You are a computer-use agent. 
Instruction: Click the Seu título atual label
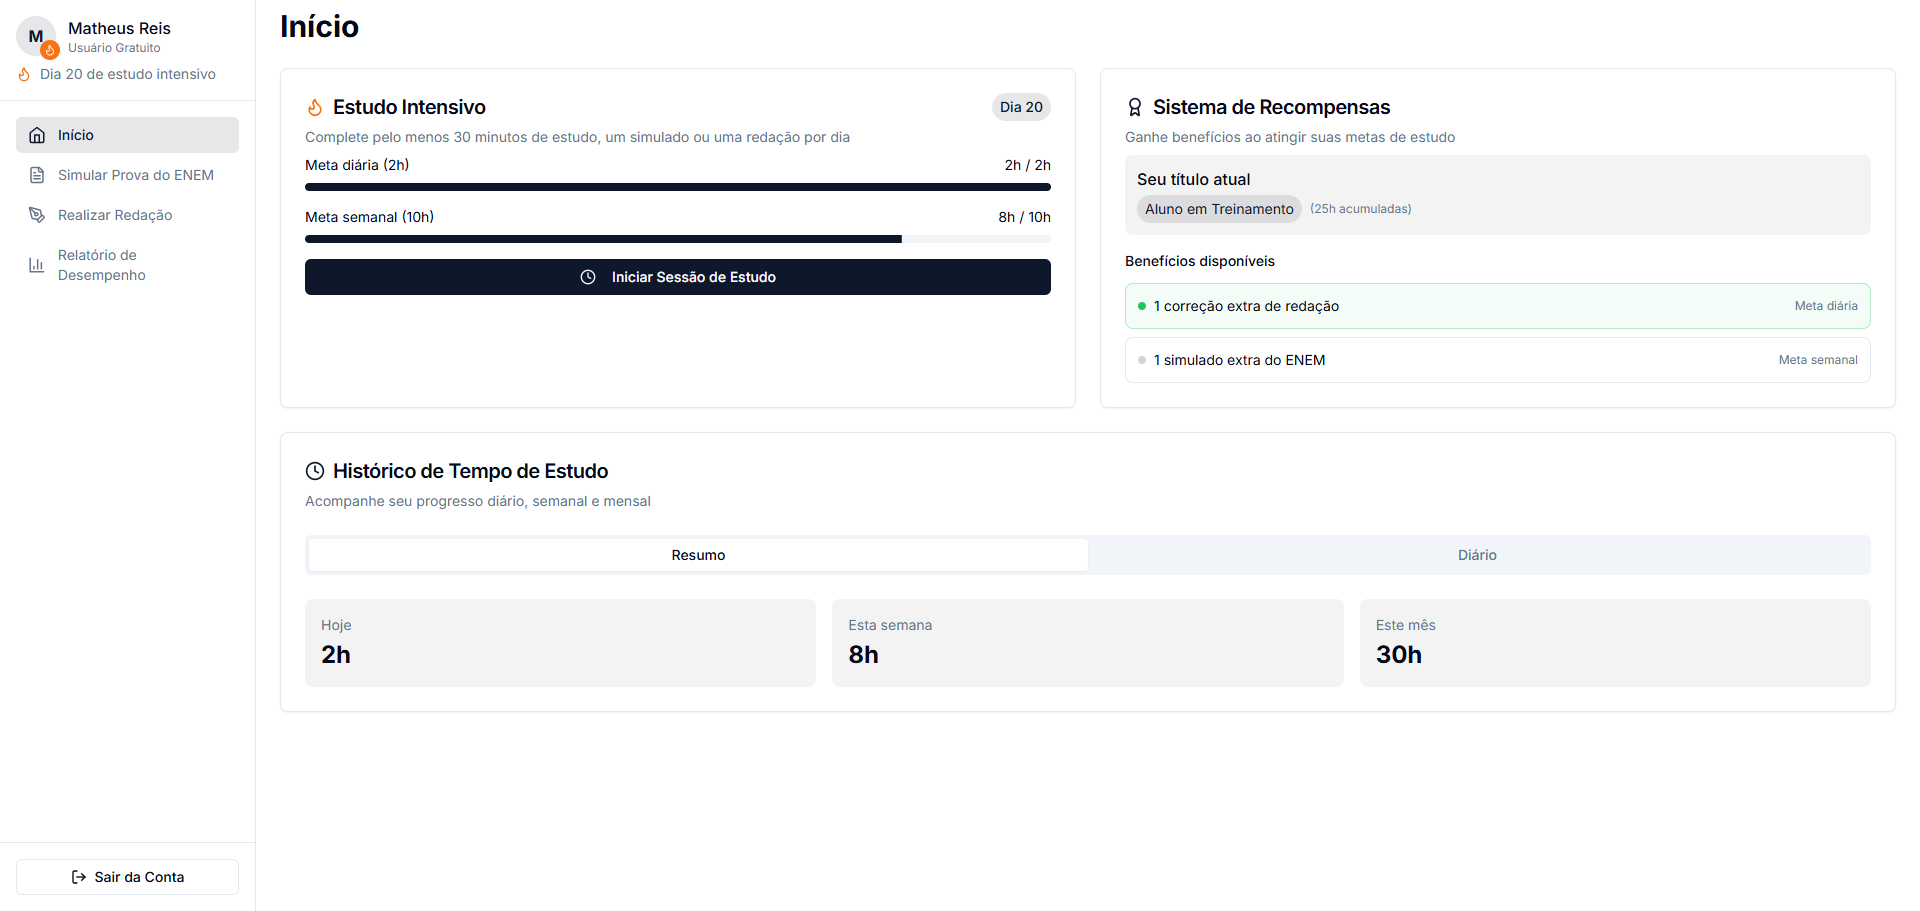click(1193, 179)
